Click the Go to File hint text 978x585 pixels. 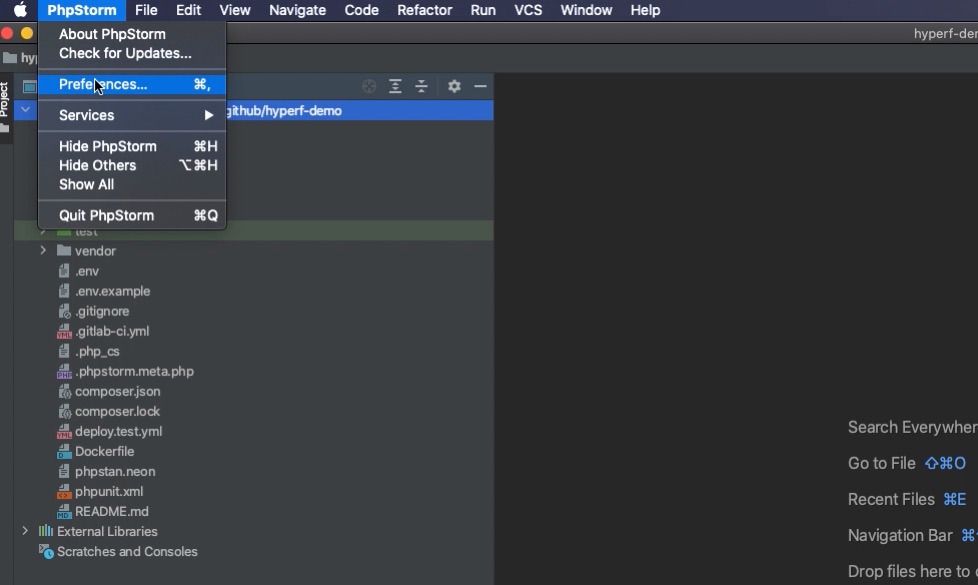(881, 463)
